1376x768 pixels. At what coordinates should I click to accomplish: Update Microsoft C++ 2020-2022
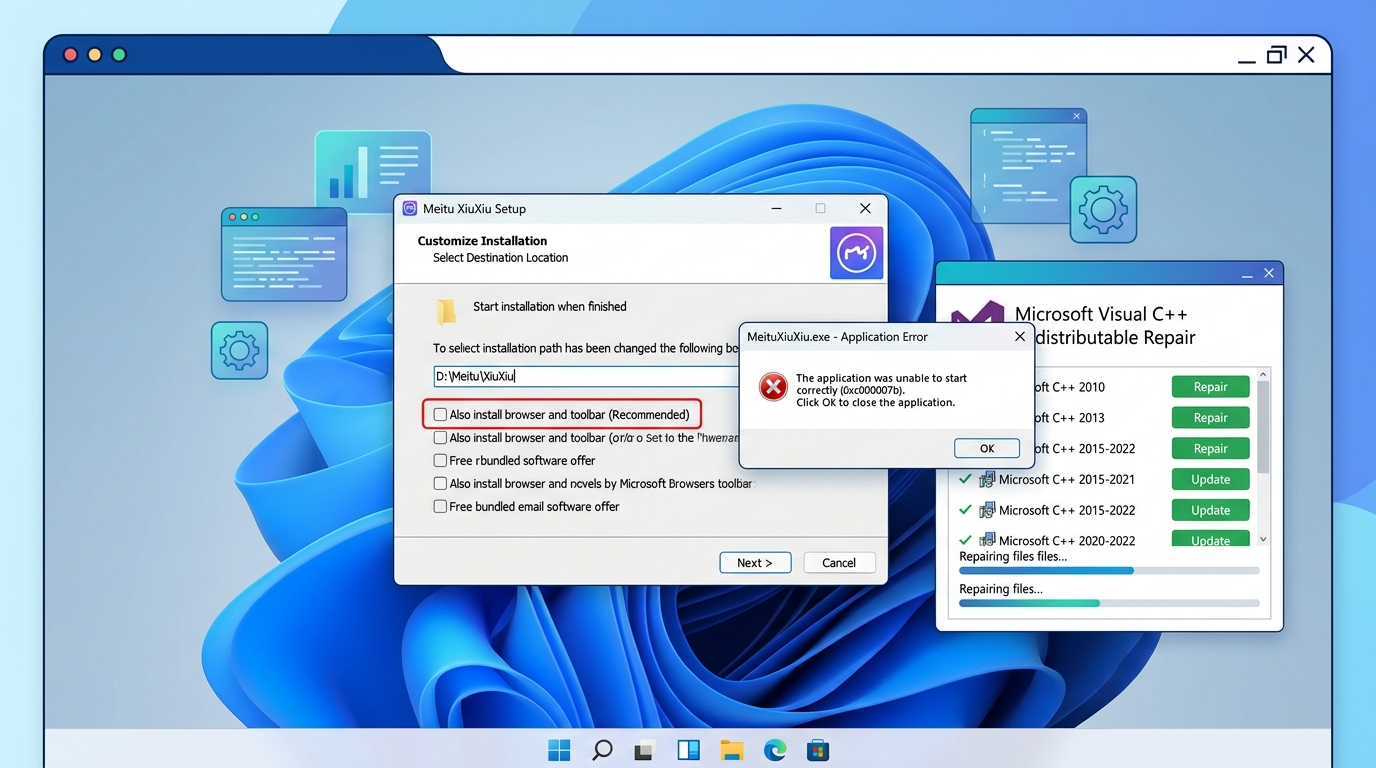pyautogui.click(x=1210, y=539)
